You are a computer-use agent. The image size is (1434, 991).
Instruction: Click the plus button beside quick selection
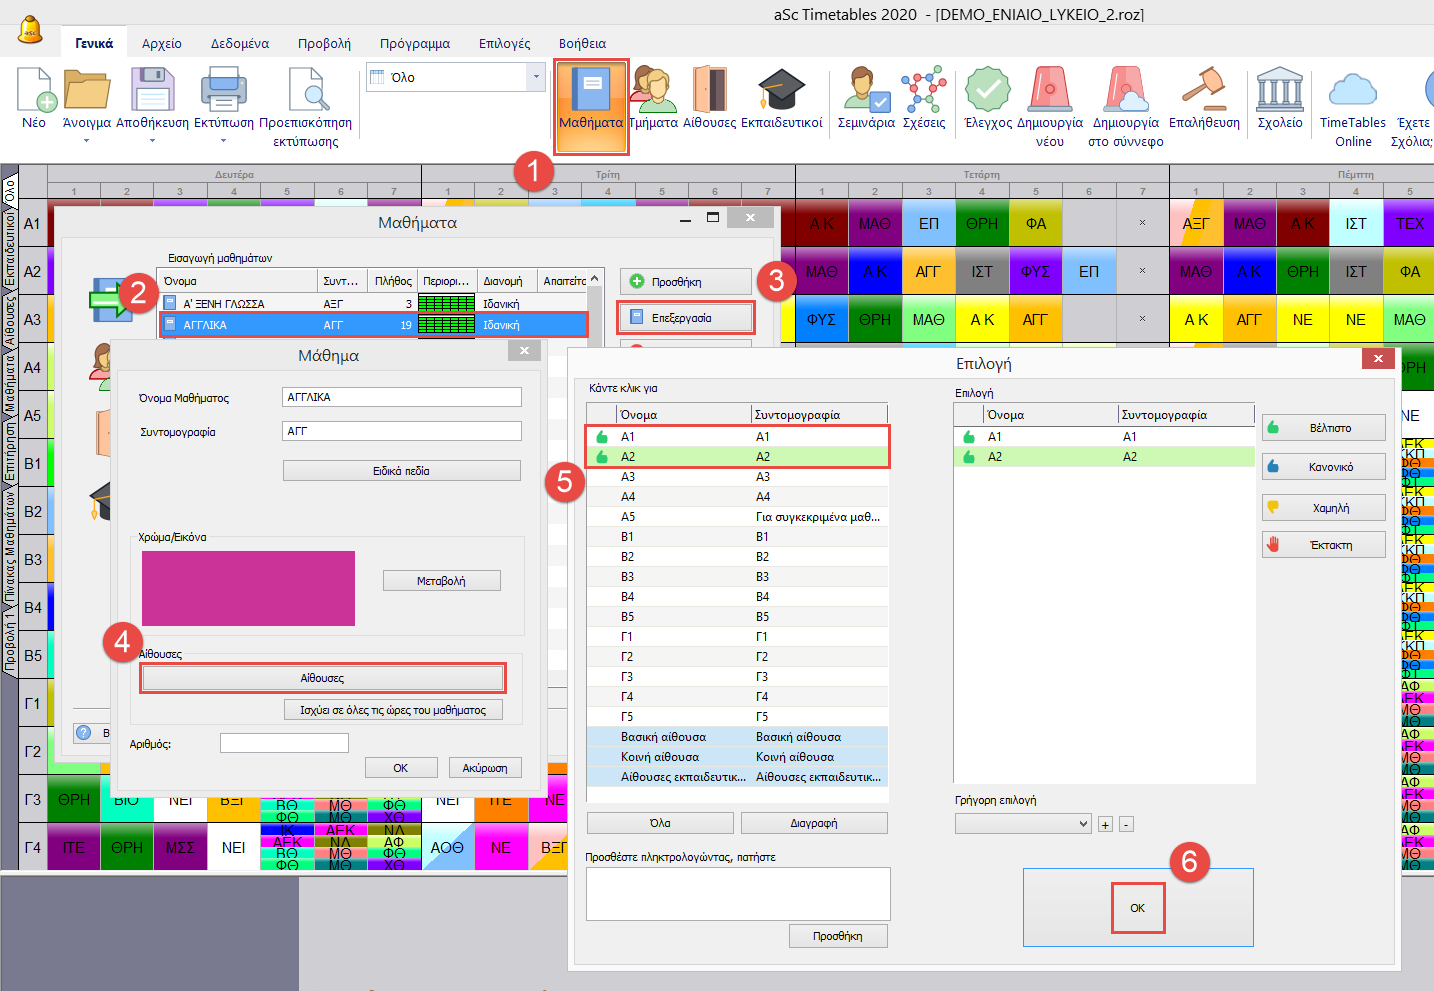[1105, 825]
